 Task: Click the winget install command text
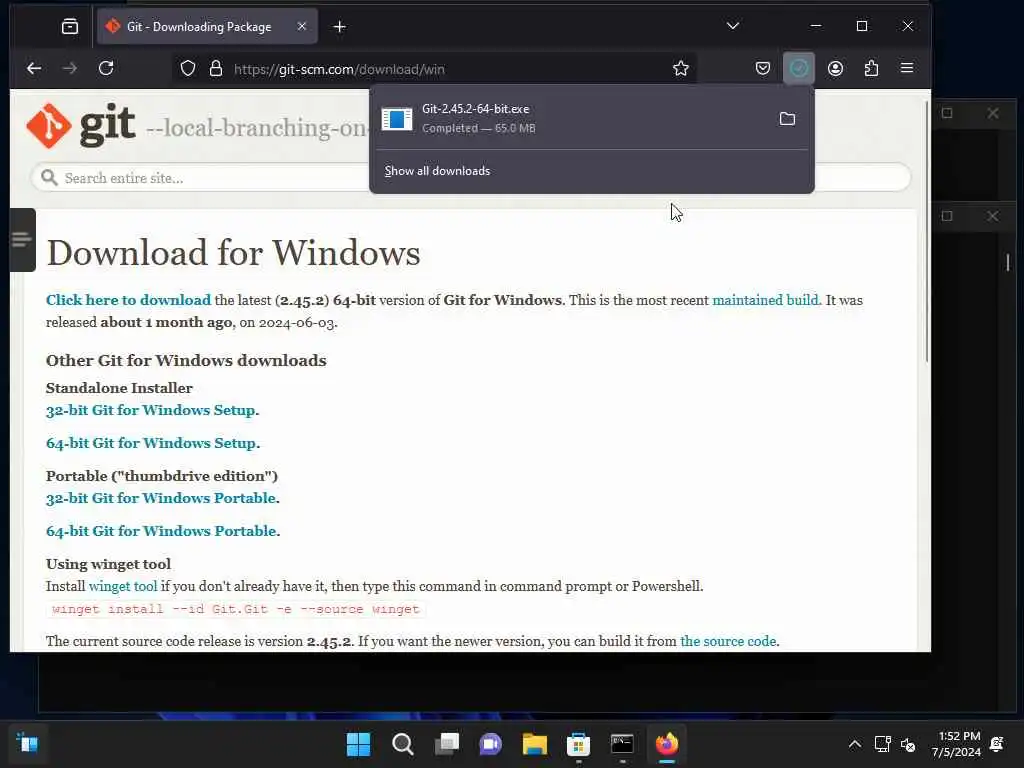[235, 609]
